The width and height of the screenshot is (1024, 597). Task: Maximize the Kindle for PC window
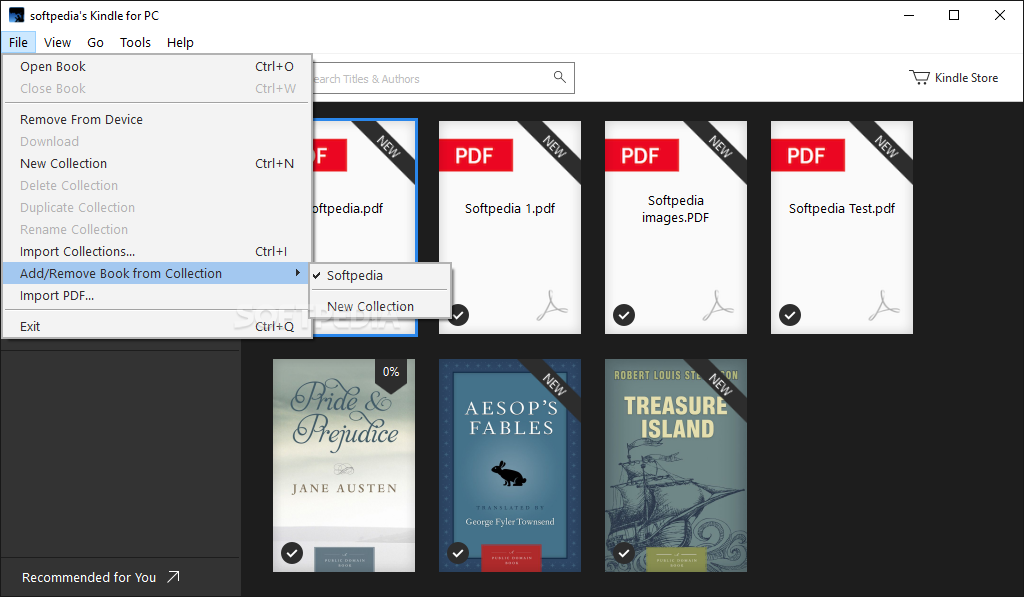tap(954, 15)
